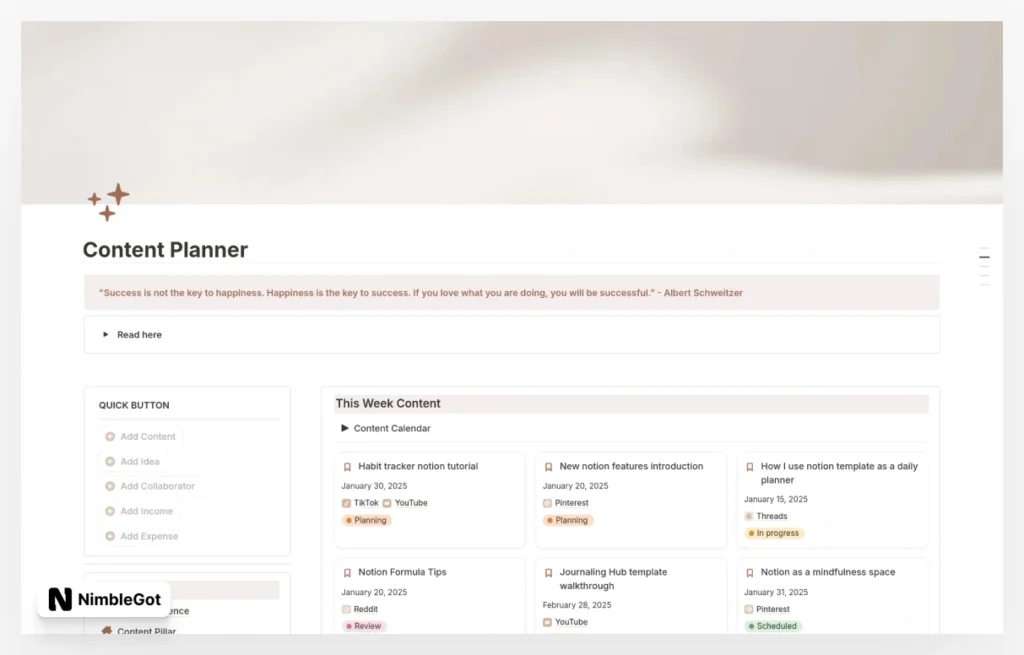Click the TikTok platform icon on Habit tracker card
Screen dimensions: 1024x655
(x=346, y=503)
